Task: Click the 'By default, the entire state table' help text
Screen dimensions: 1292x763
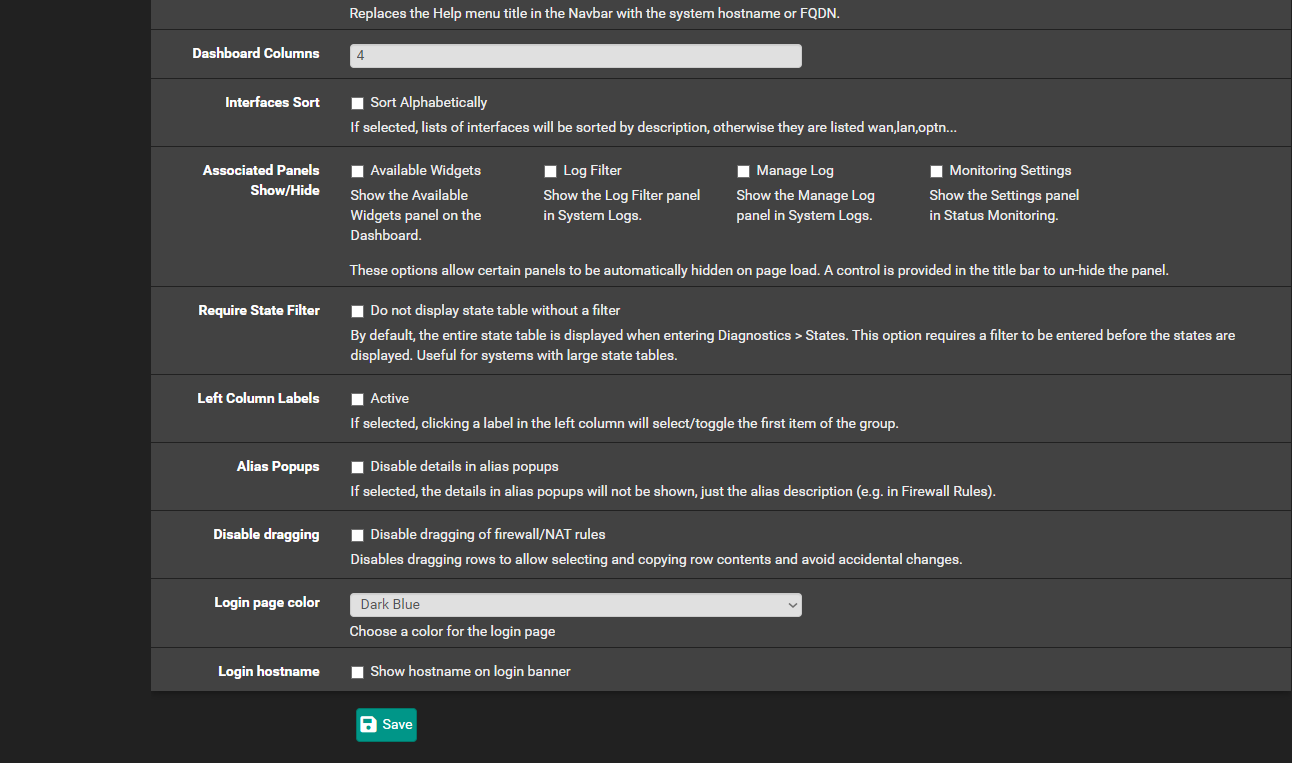Action: pyautogui.click(x=793, y=345)
